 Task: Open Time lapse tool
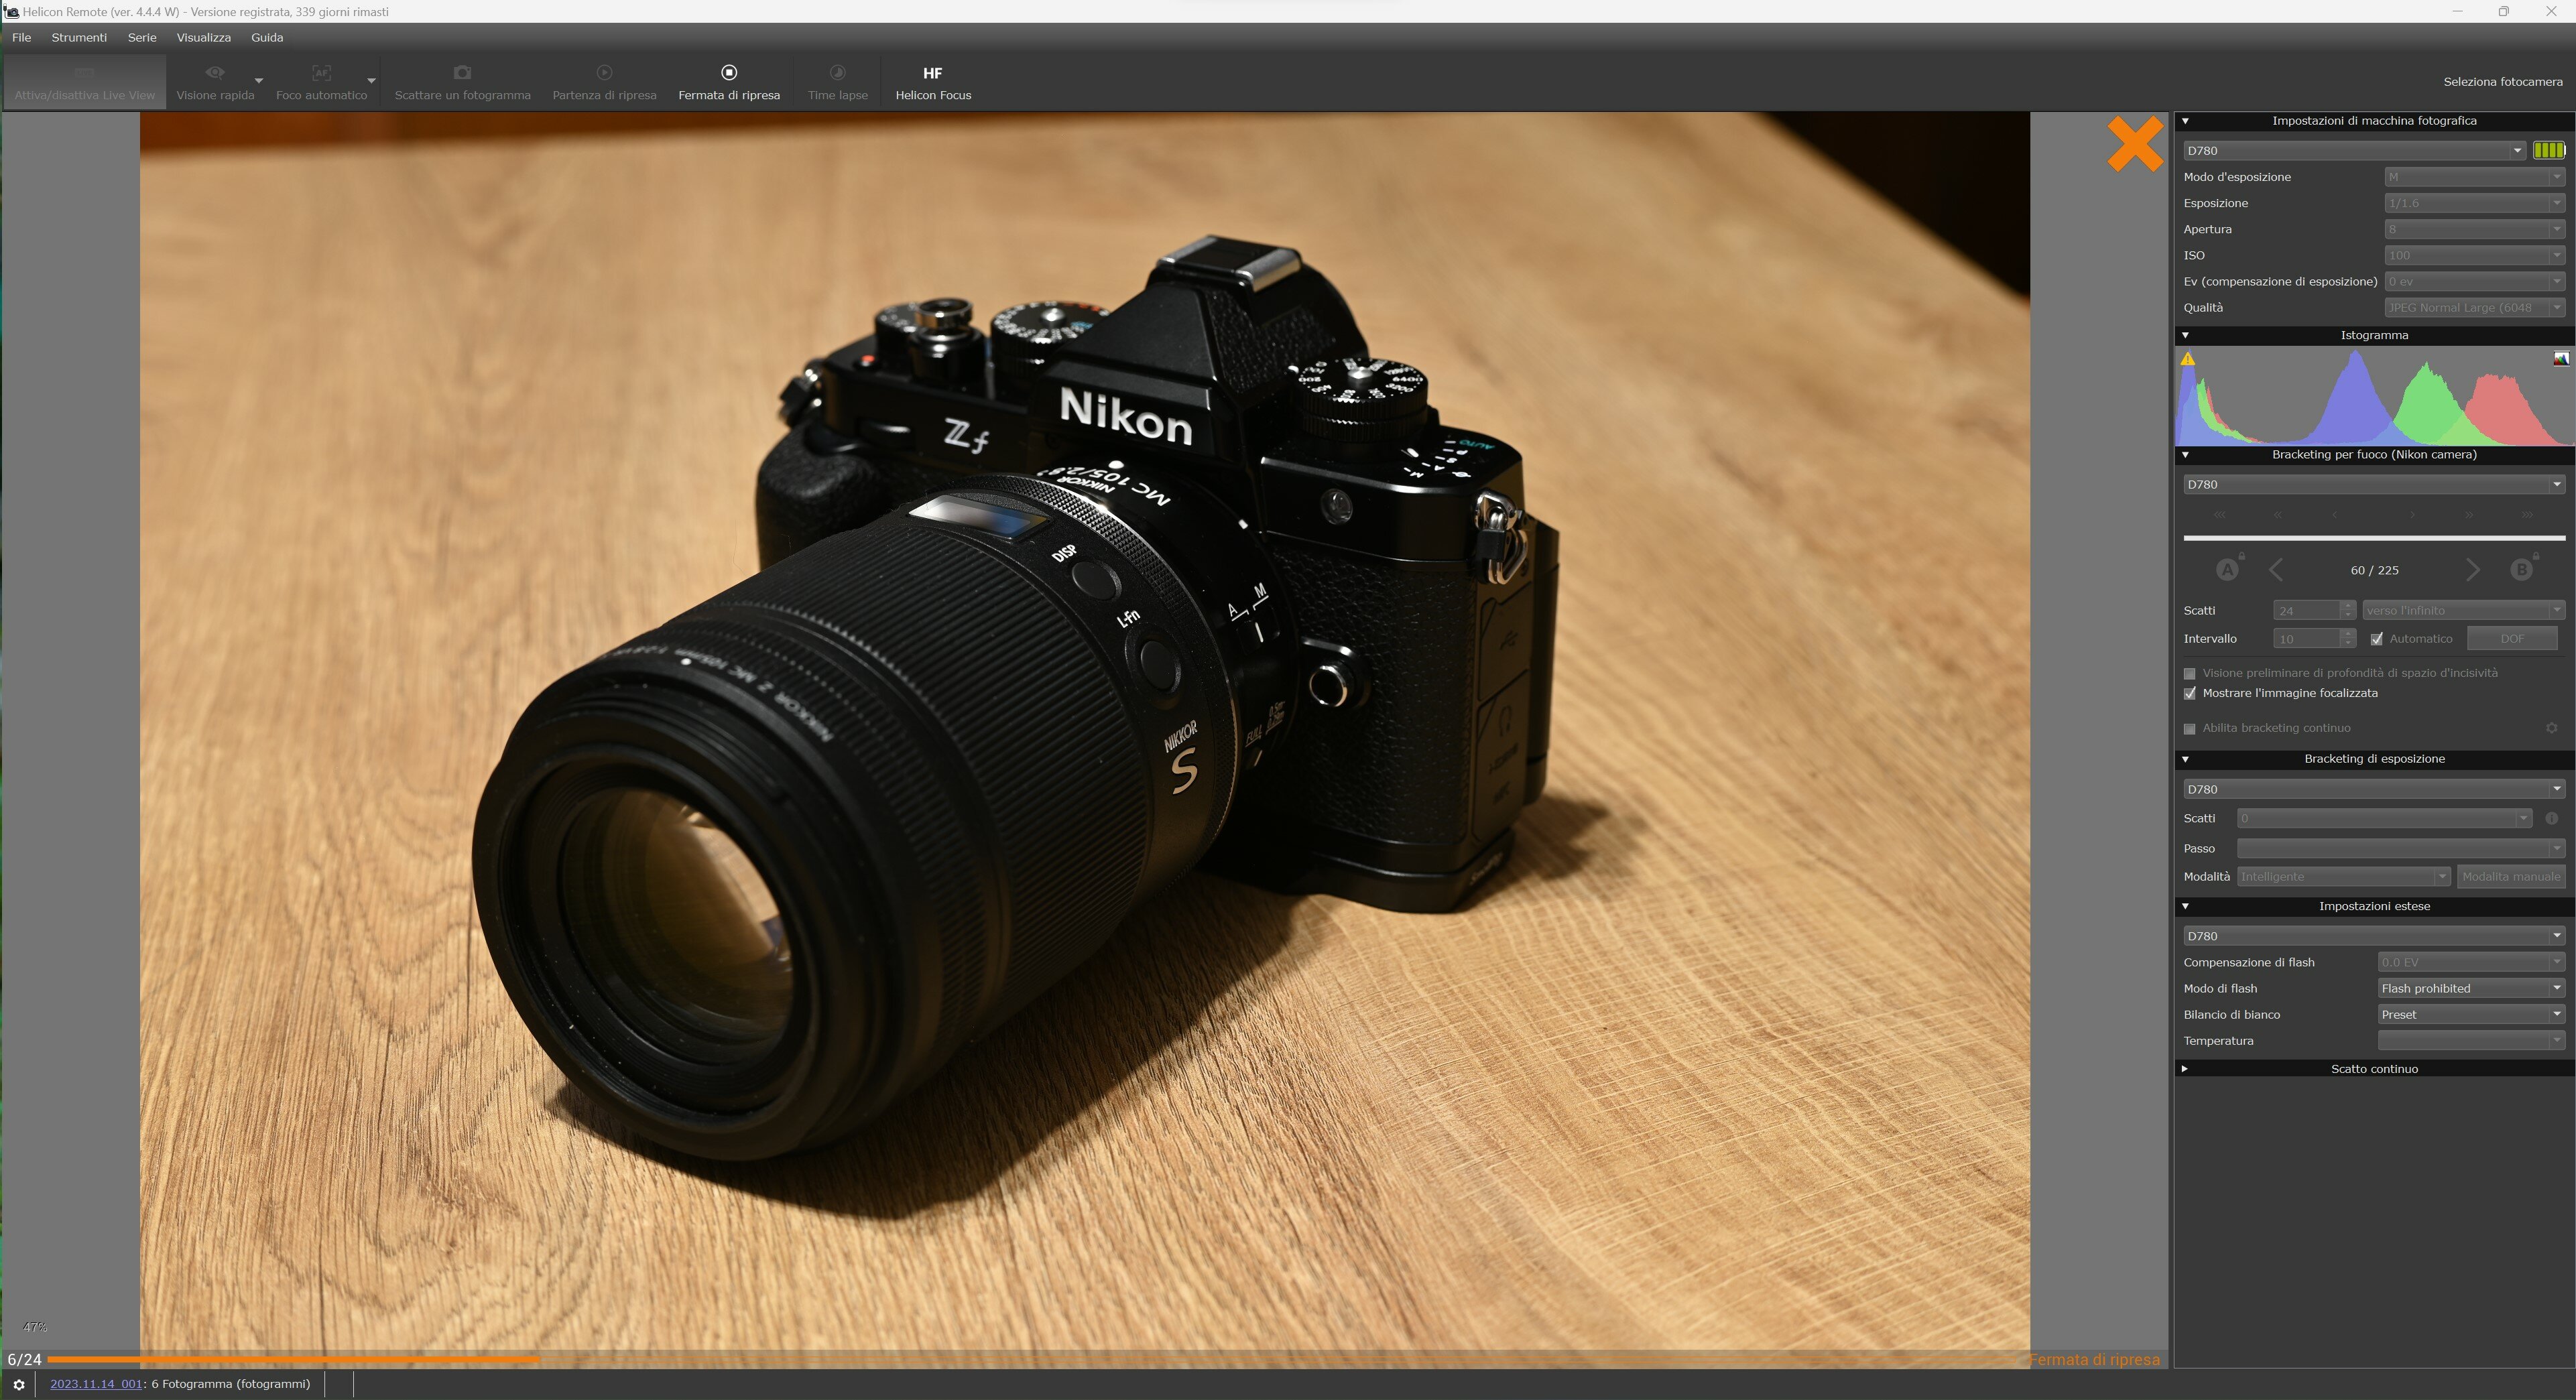pos(837,81)
